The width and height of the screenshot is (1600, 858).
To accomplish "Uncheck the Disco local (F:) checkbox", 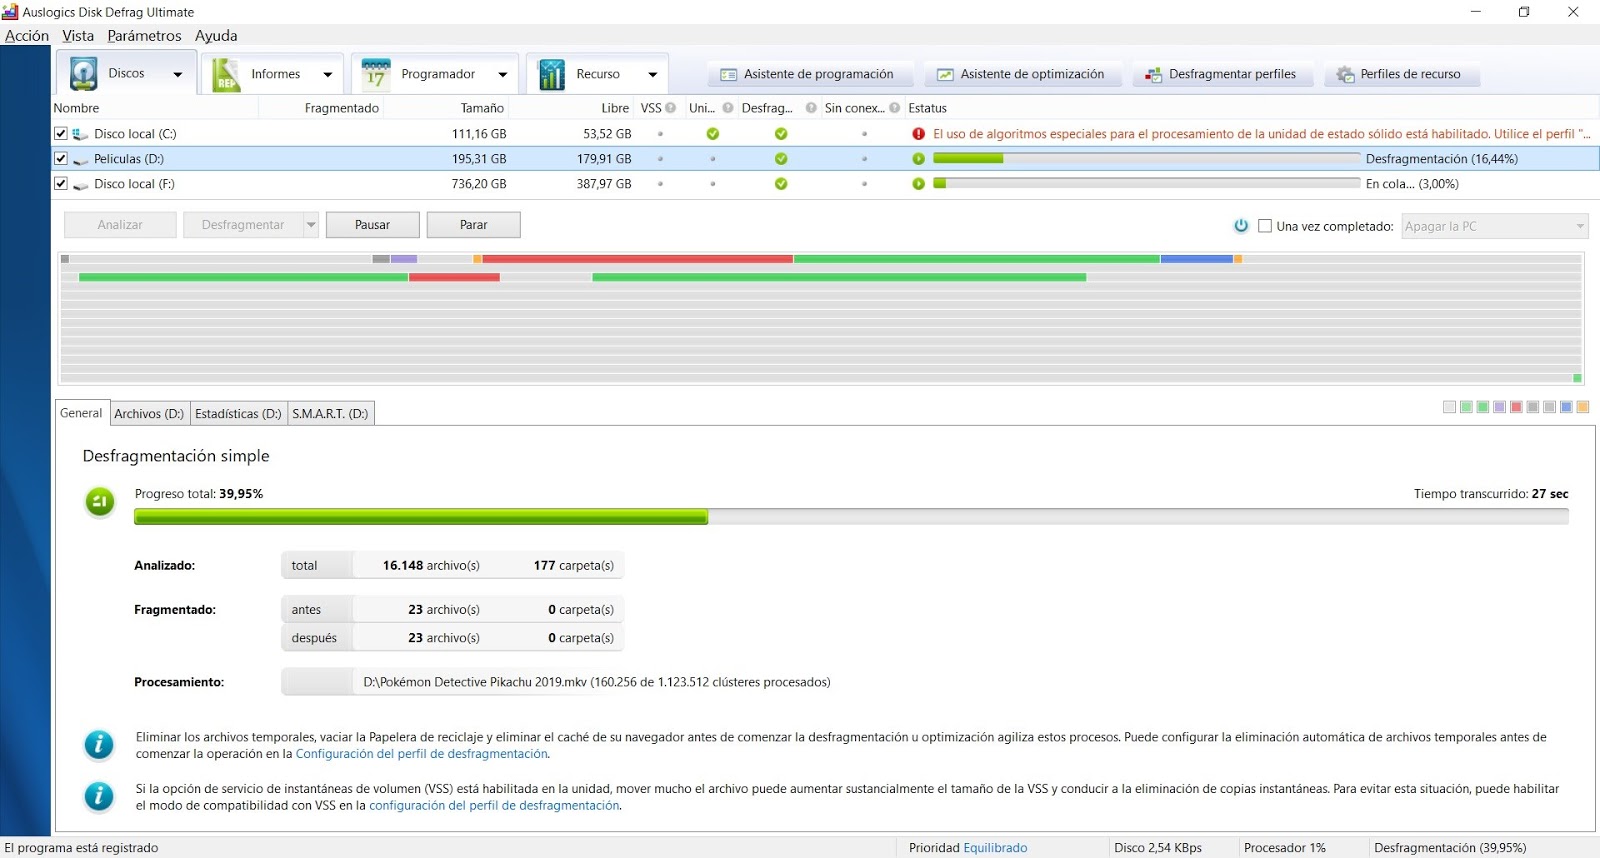I will point(61,184).
